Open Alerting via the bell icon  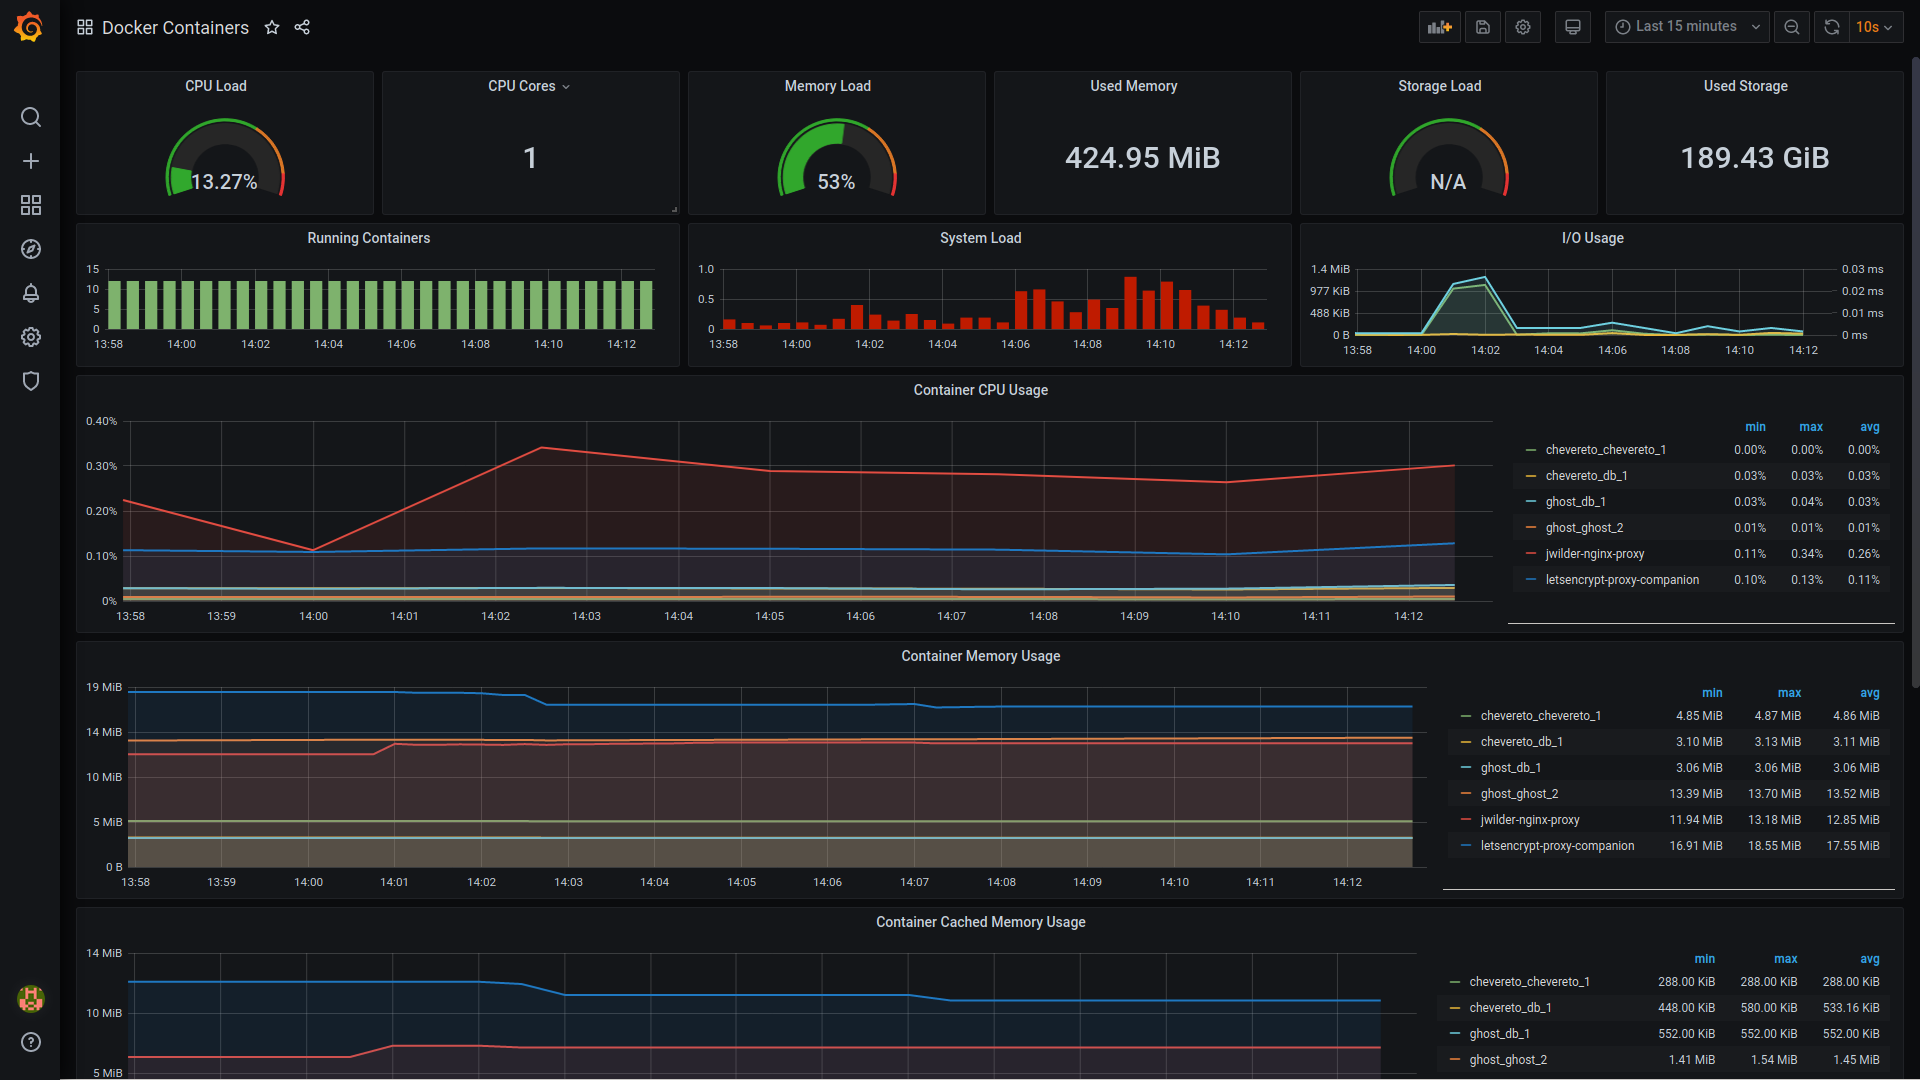(31, 293)
